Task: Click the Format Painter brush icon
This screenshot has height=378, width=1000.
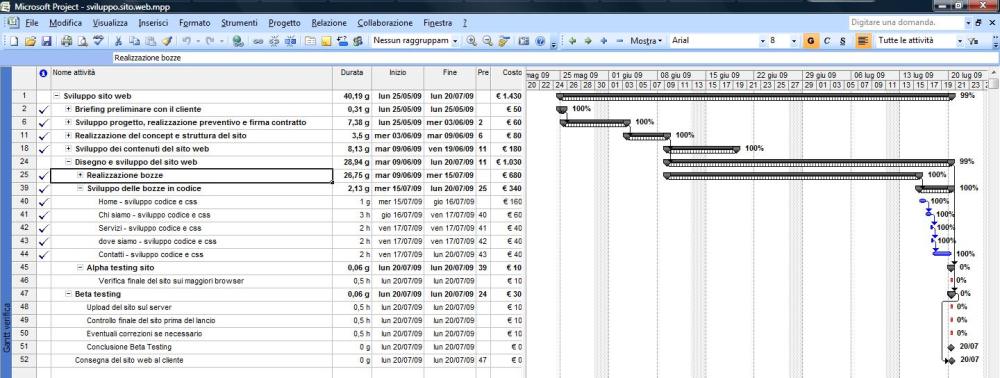Action: (x=166, y=41)
